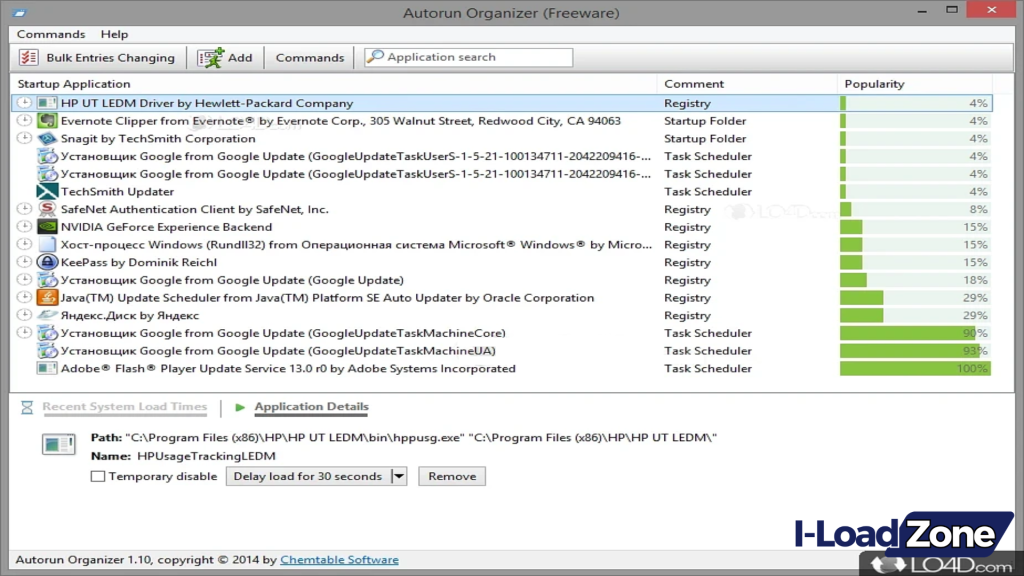1024x576 pixels.
Task: Click the Add toolbar button
Action: 225,57
